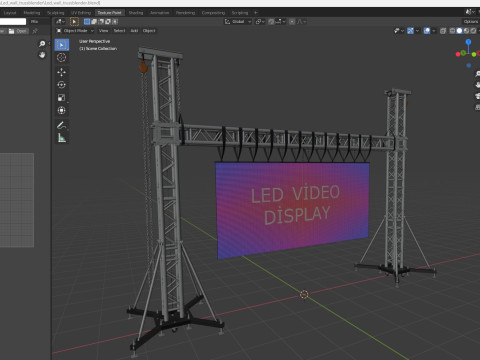The width and height of the screenshot is (480, 360).
Task: Add a workspace with the plus button
Action: click(256, 13)
